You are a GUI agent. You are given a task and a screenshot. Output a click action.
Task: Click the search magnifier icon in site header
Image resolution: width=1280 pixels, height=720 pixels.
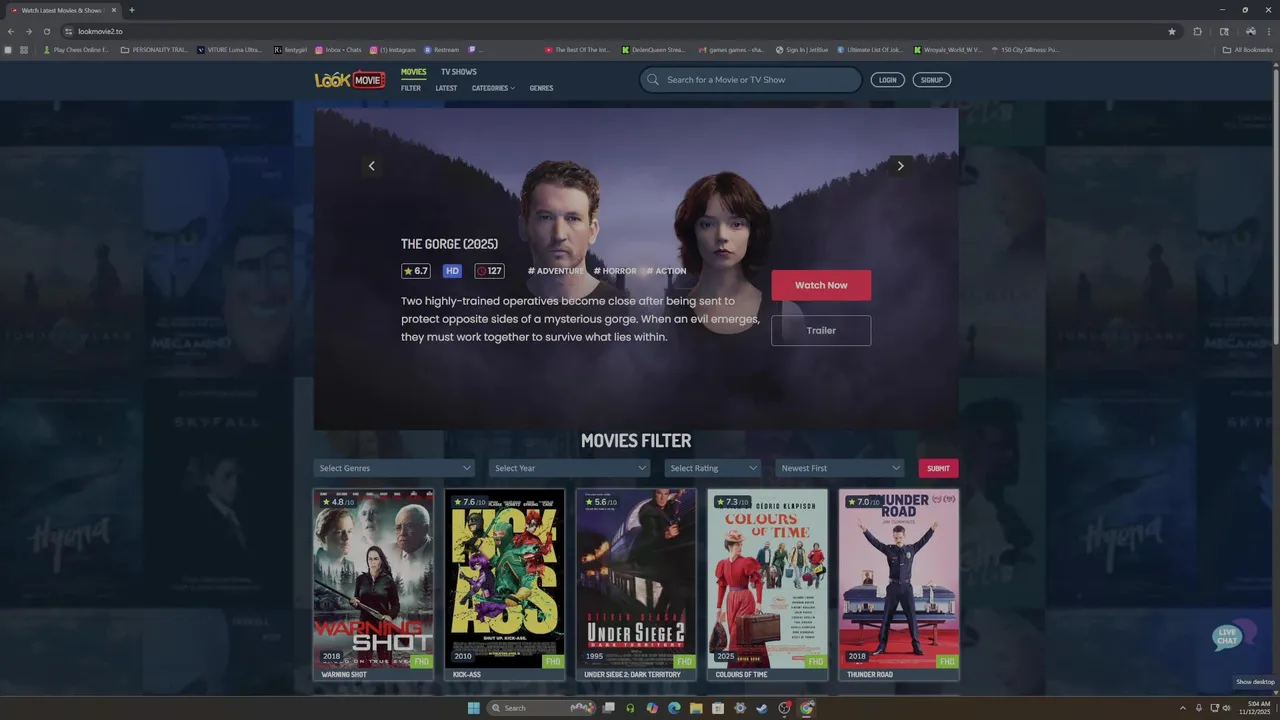(653, 80)
